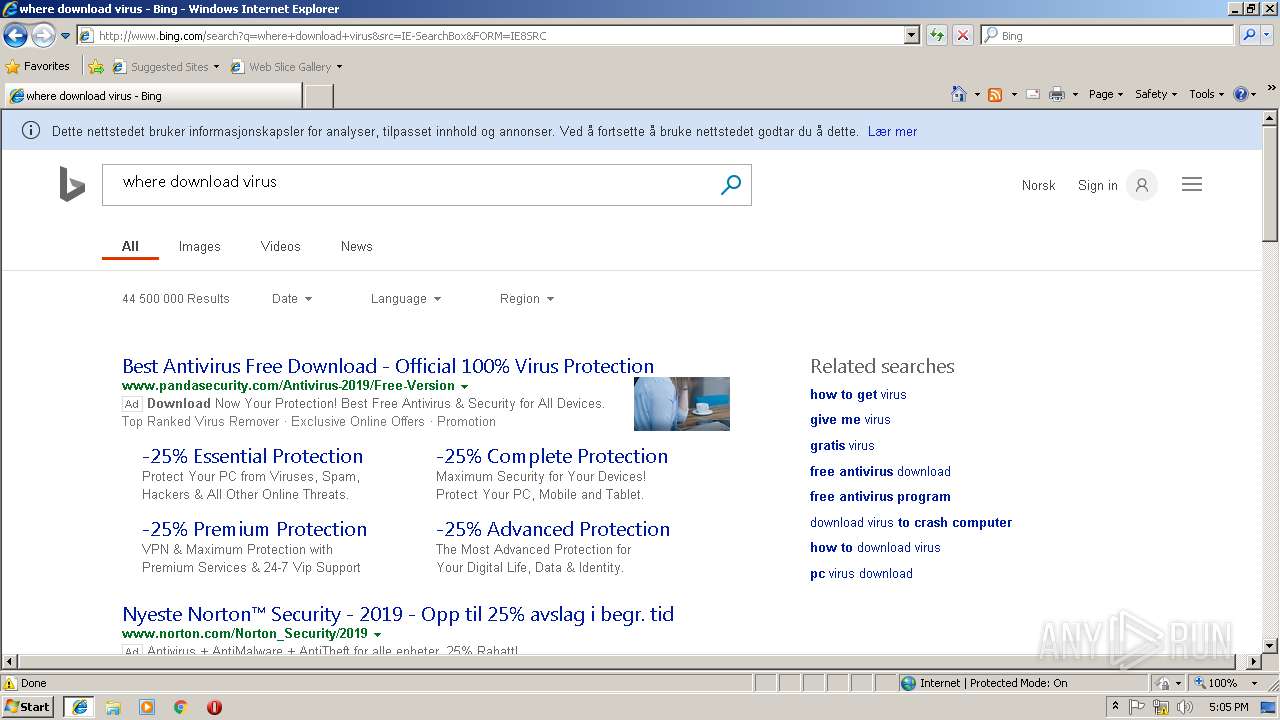Click the Bing page search query field
Viewport: 1280px width, 720px height.
click(x=410, y=185)
